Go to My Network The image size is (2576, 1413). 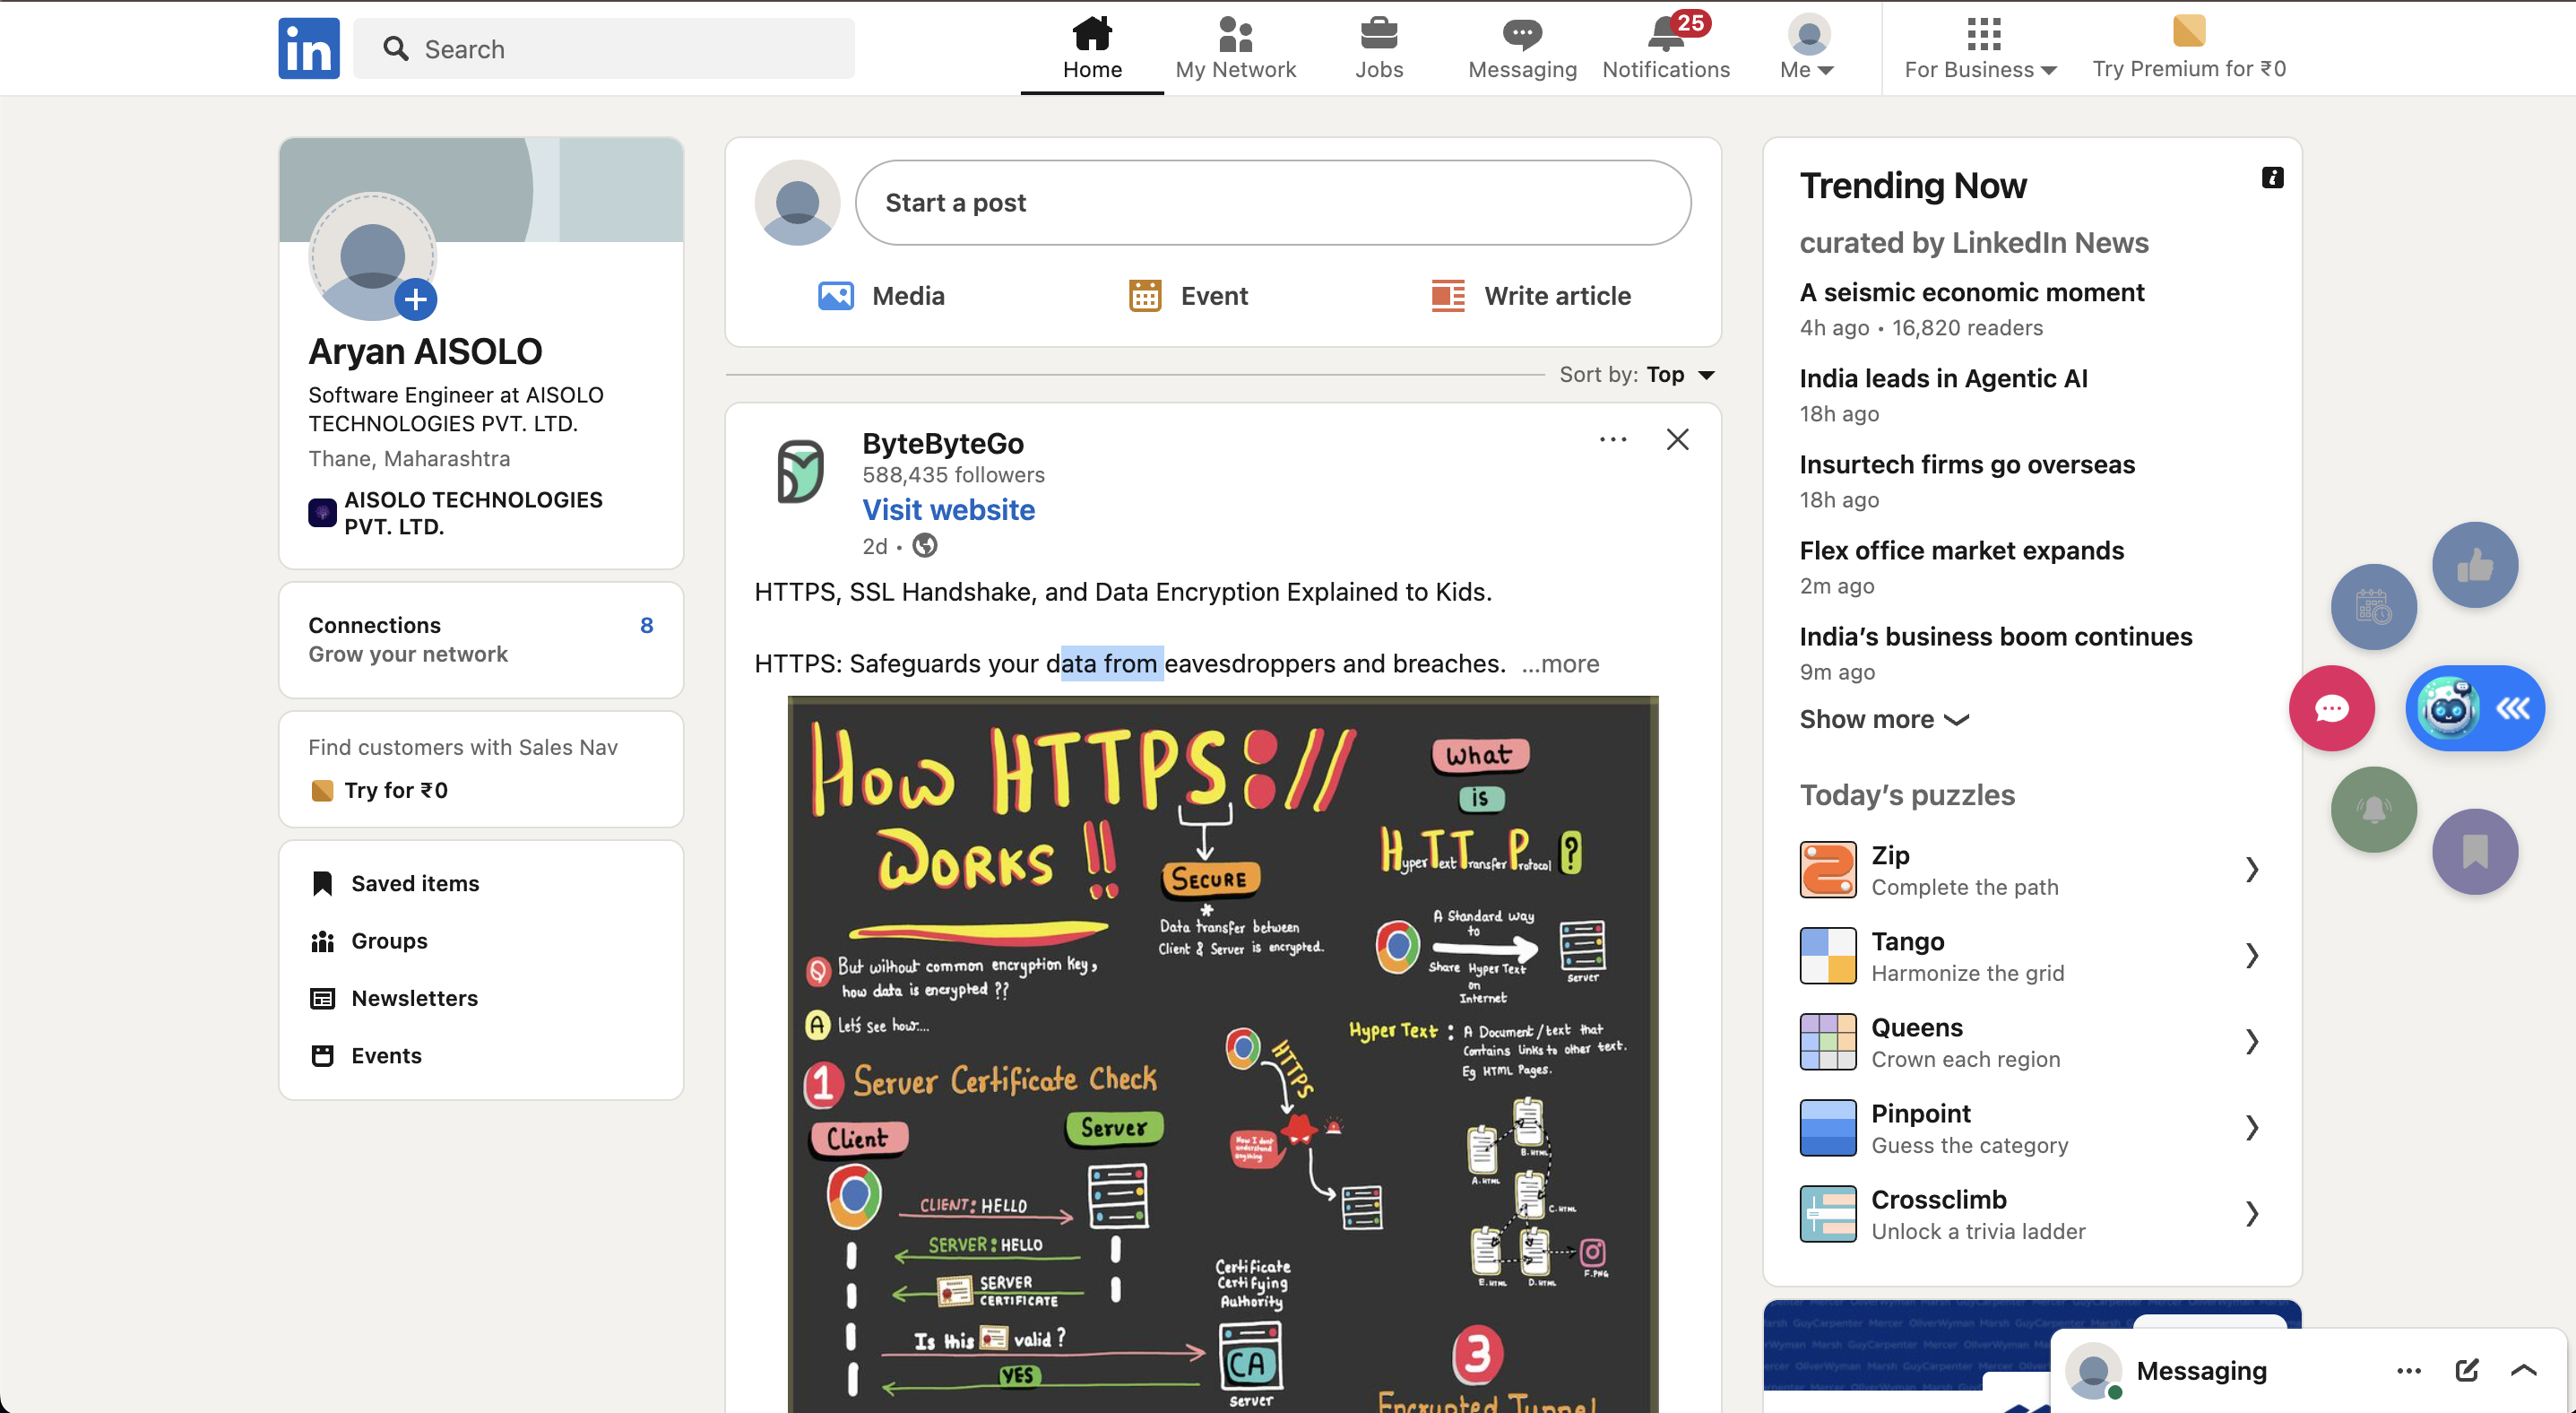click(1235, 48)
